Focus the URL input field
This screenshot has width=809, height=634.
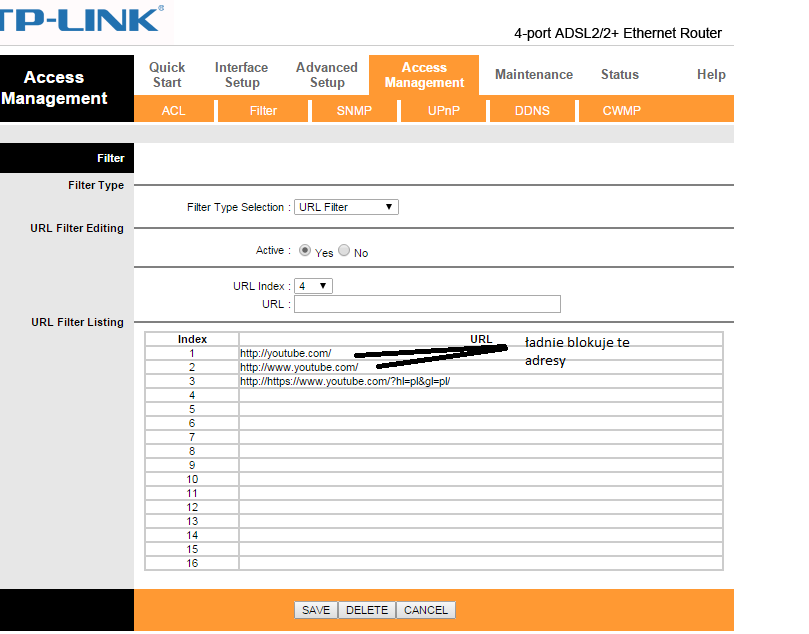pos(427,304)
